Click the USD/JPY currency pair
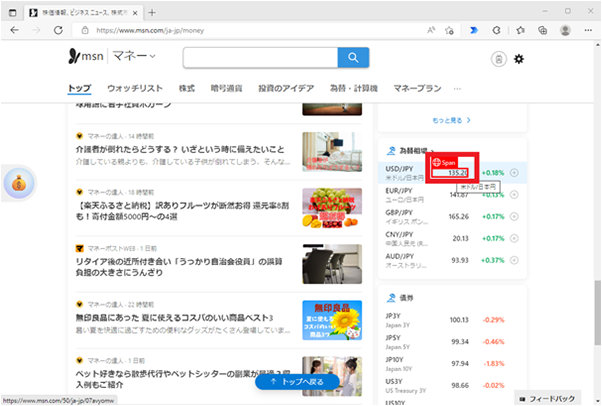 pyautogui.click(x=399, y=169)
